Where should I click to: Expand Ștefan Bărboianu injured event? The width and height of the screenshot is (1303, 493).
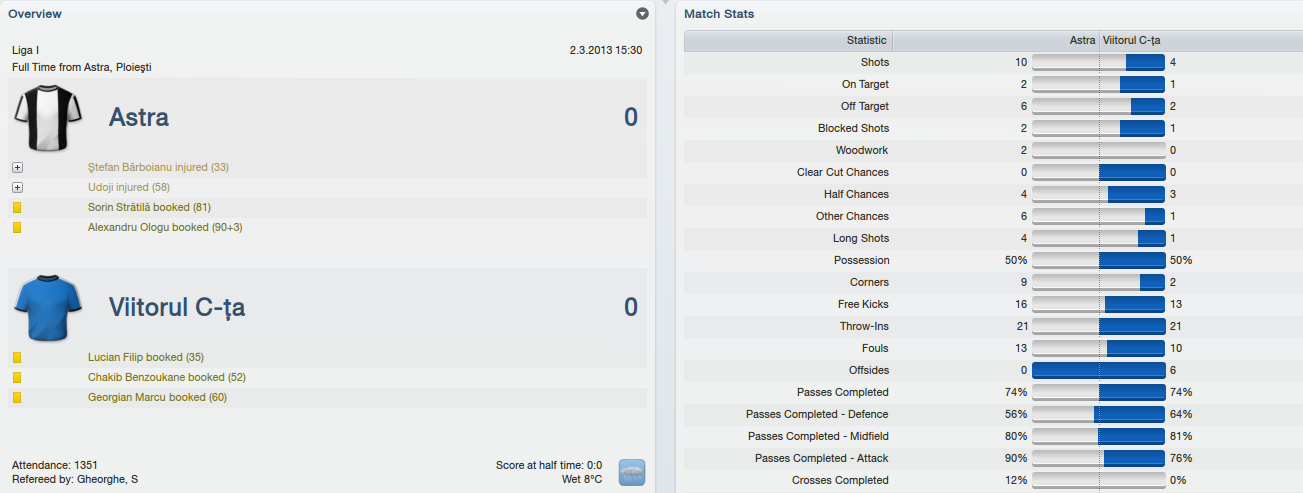tap(17, 167)
